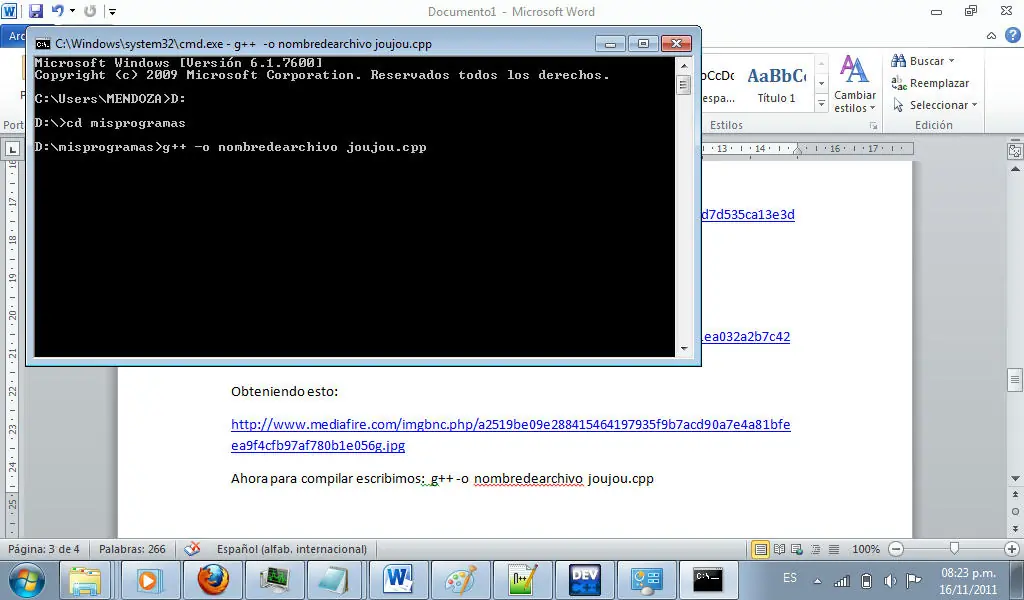Click the next page double-arrow button

coord(1015,528)
